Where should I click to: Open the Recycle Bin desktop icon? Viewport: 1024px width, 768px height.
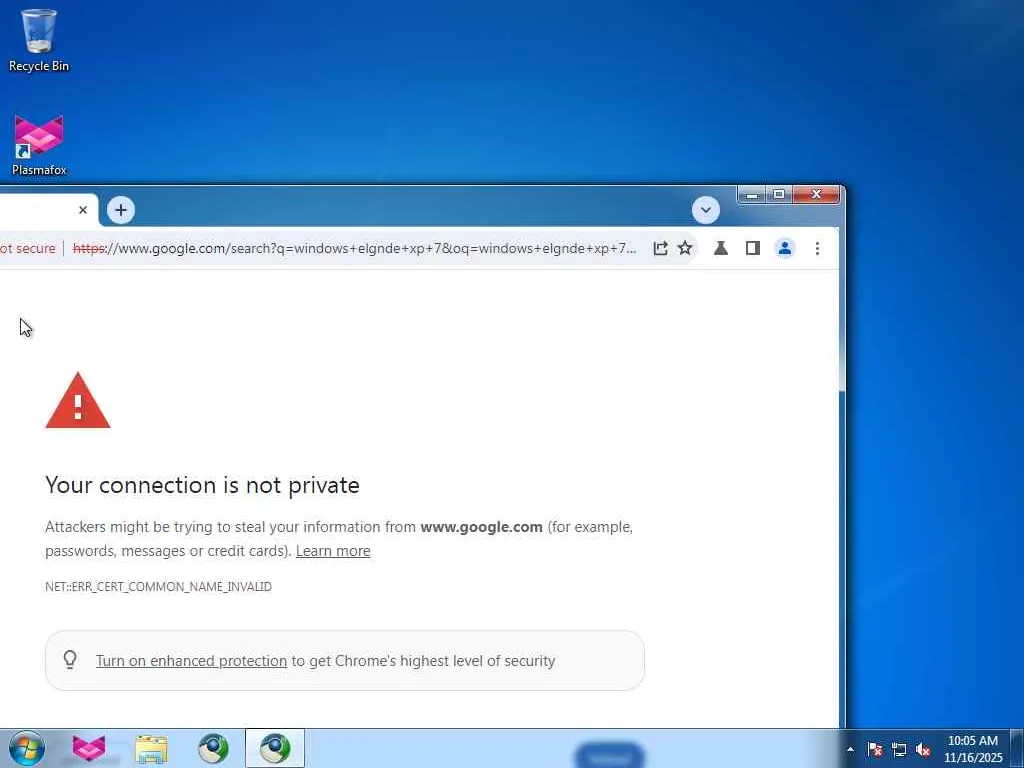pyautogui.click(x=39, y=40)
